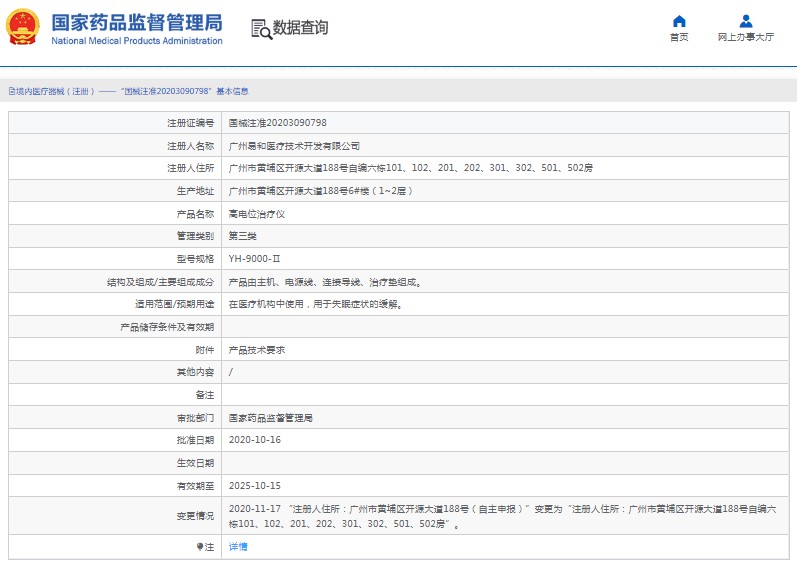This screenshot has height=566, width=797.
Task: Select approving department value 国家药品监督管理局
Action: pos(270,418)
